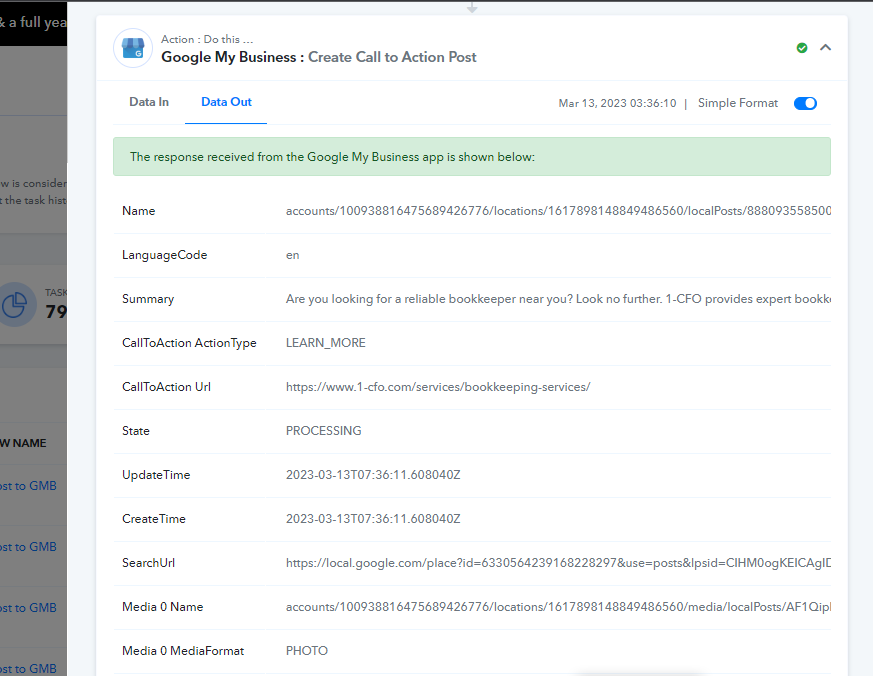Image resolution: width=873 pixels, height=676 pixels.
Task: Click the 'Action : Do this ...' label
Action: [207, 40]
